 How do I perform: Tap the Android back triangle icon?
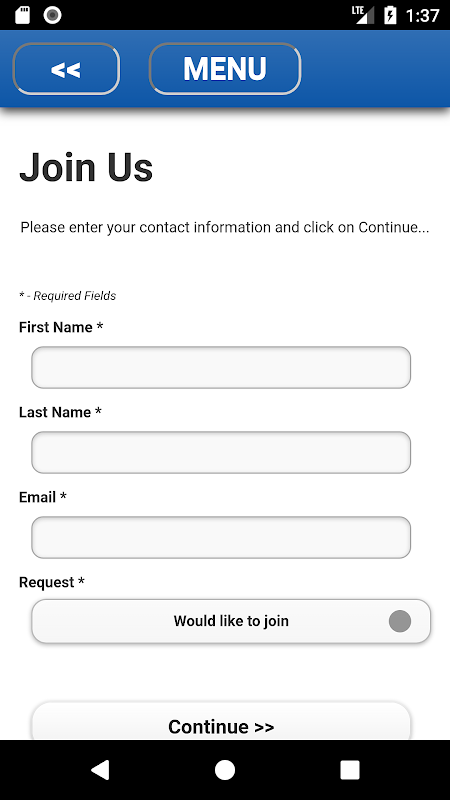coord(100,770)
